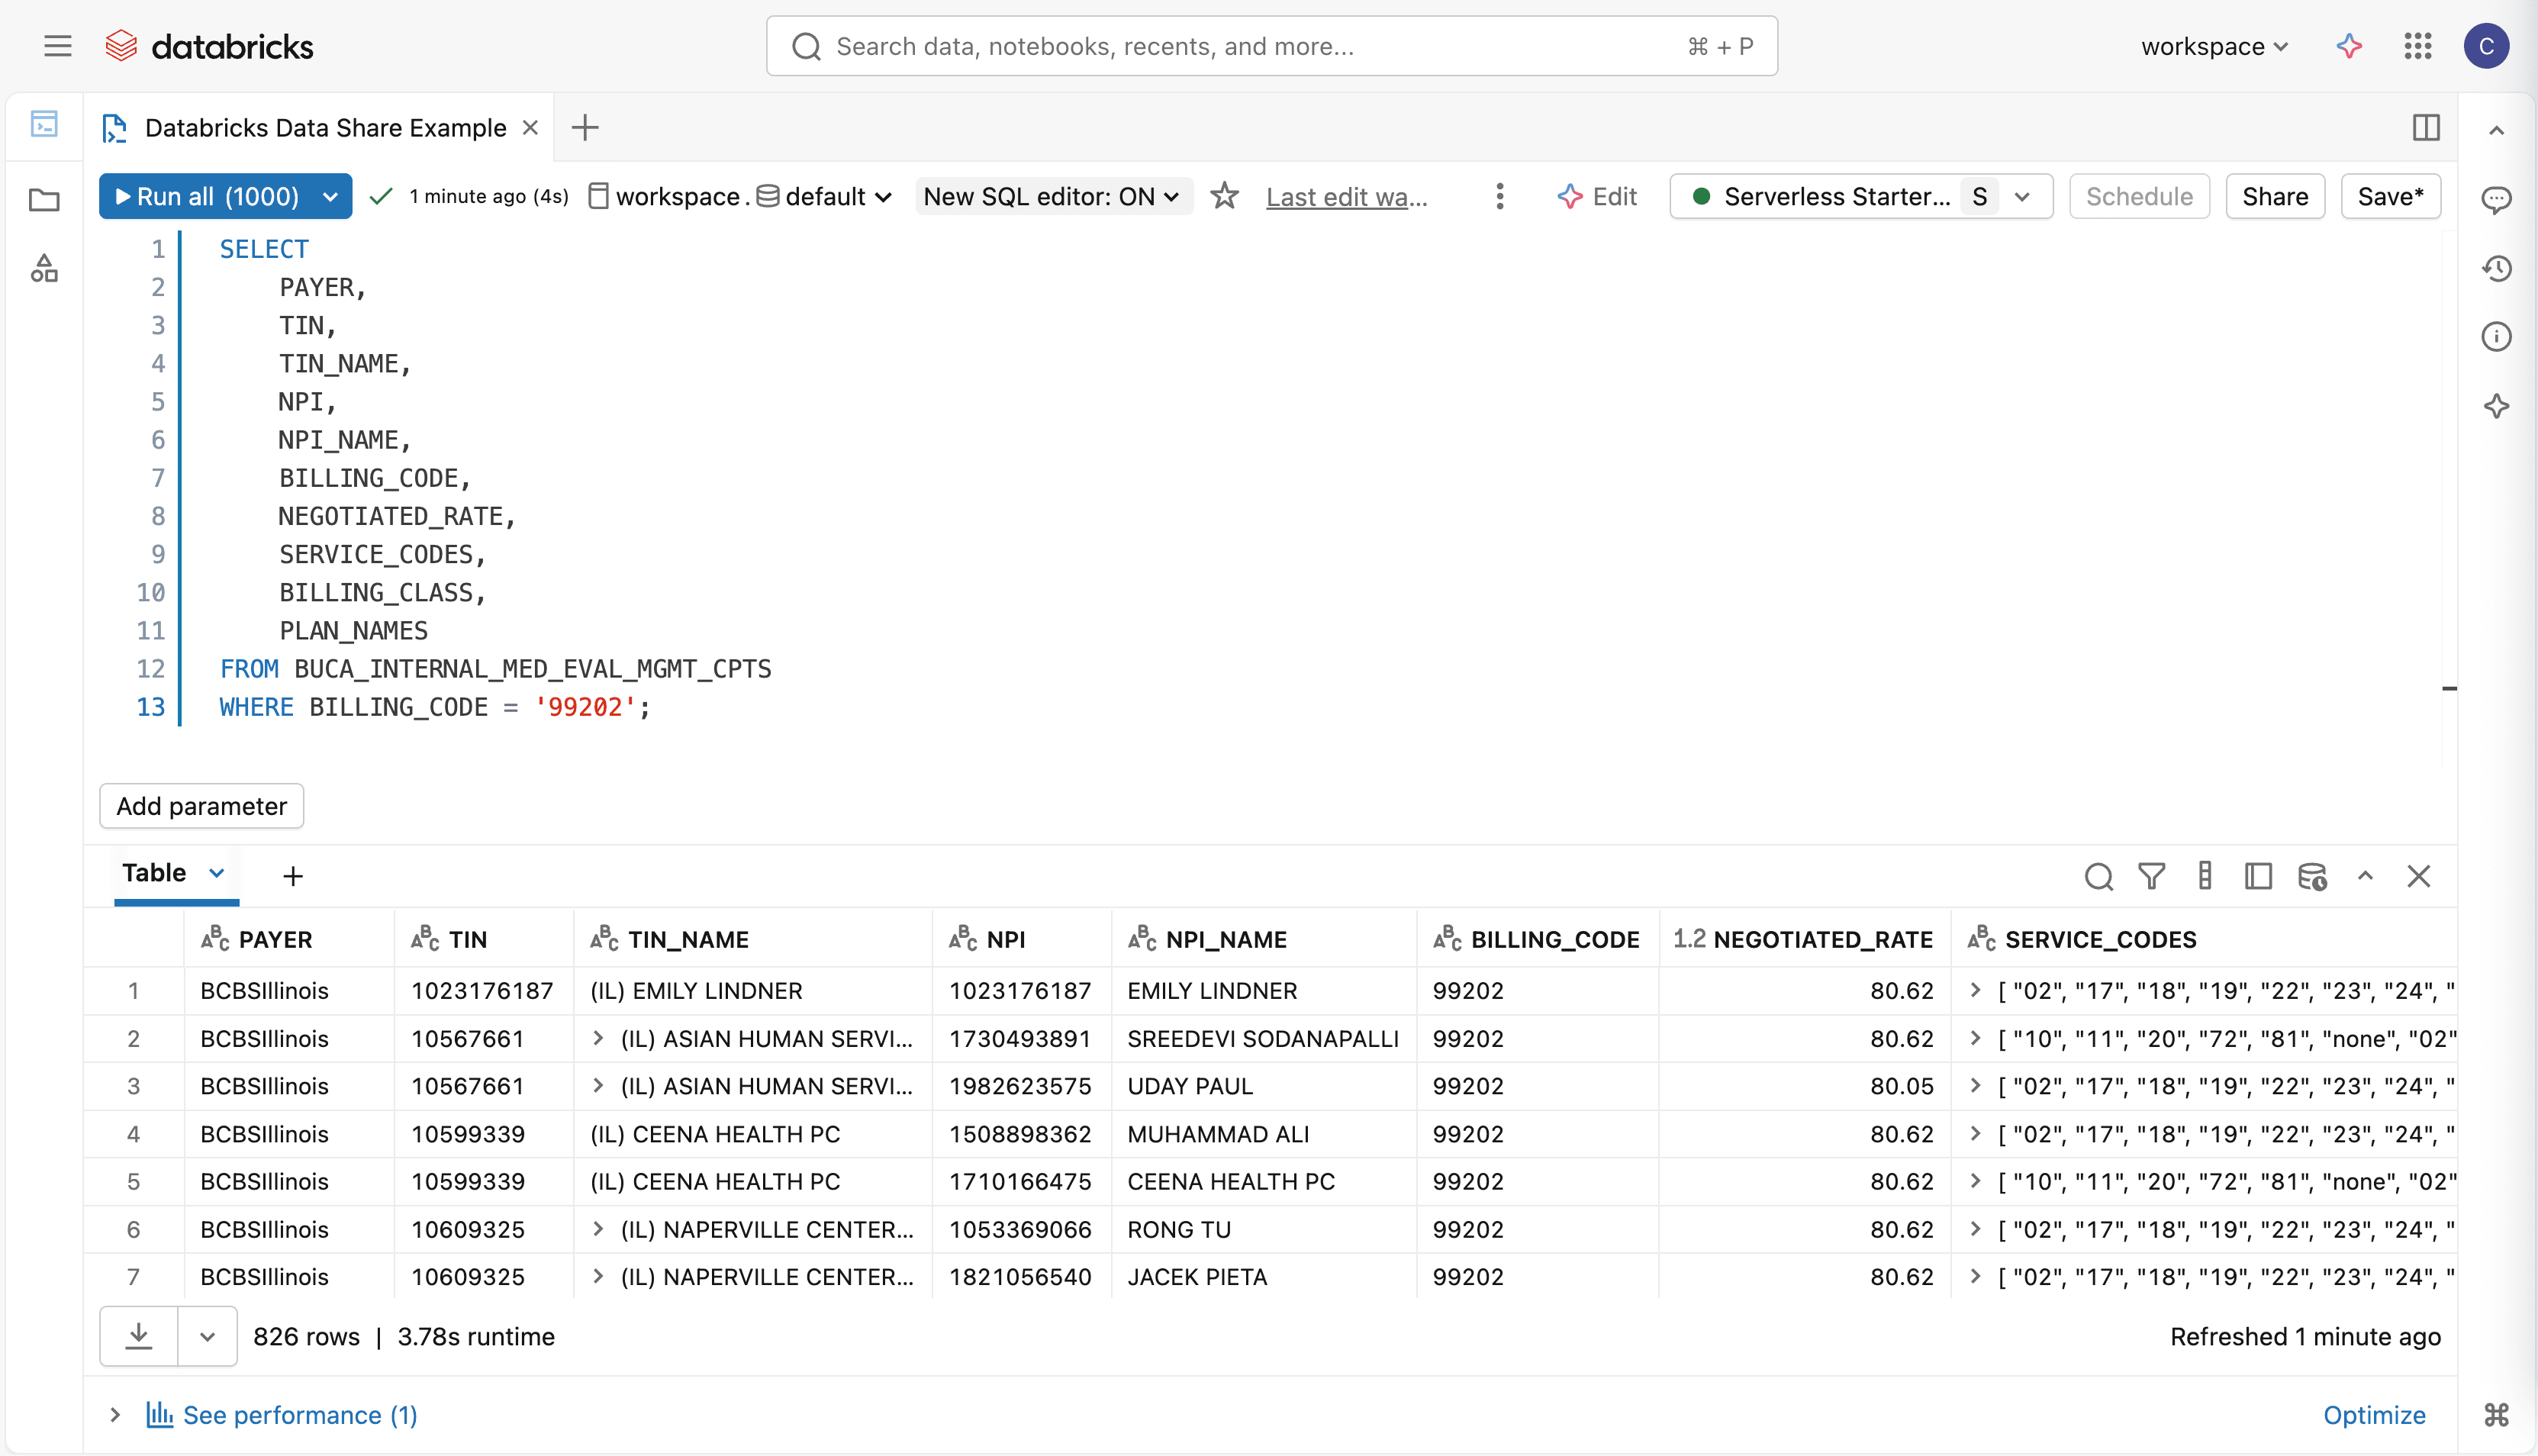This screenshot has width=2538, height=1456.
Task: Click the Optimize link at the bottom
Action: 2375,1415
